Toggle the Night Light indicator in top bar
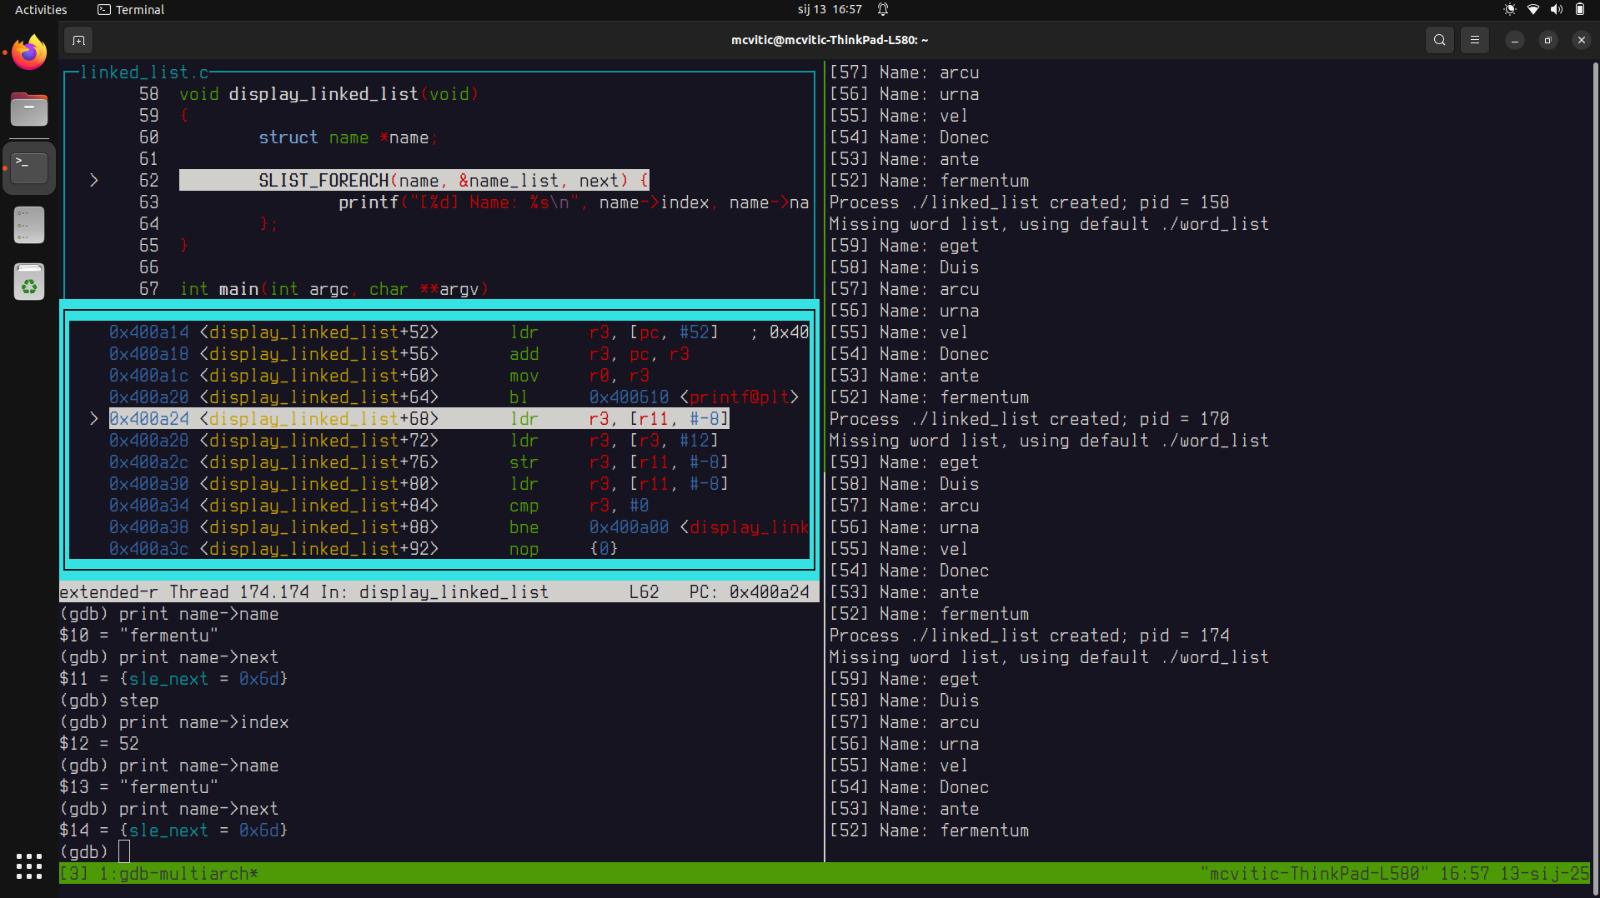Screen dimensions: 1600x898 (x=1509, y=10)
